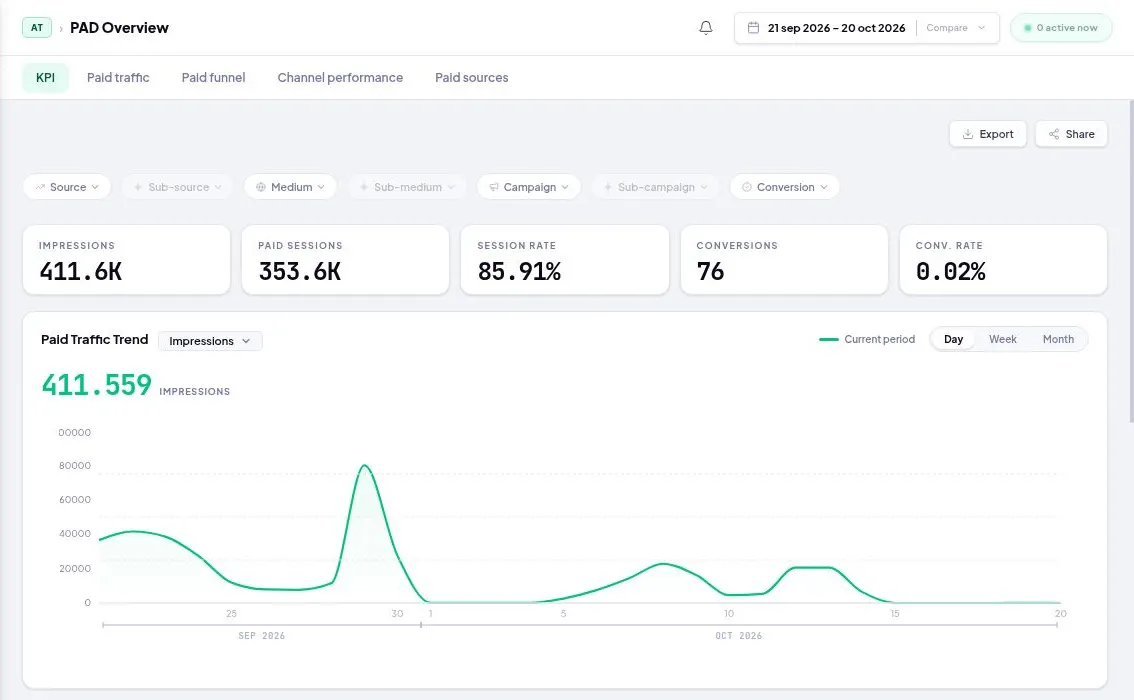Click the Share button

click(1071, 134)
